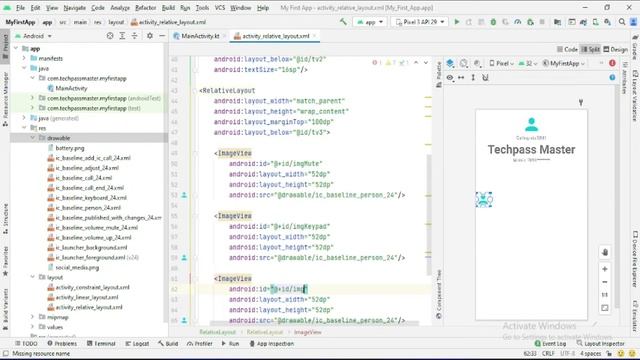Zoom in the layout preview with plus
The width and height of the screenshot is (640, 360).
coord(605,269)
